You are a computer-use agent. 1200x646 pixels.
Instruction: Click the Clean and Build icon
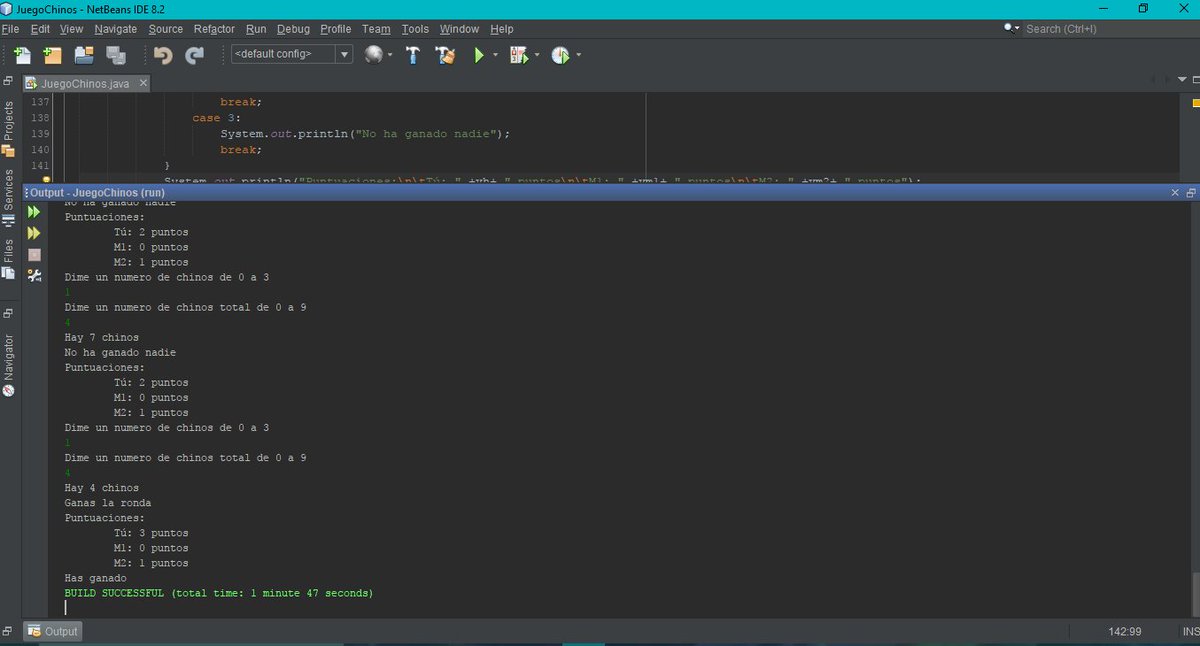click(x=445, y=55)
